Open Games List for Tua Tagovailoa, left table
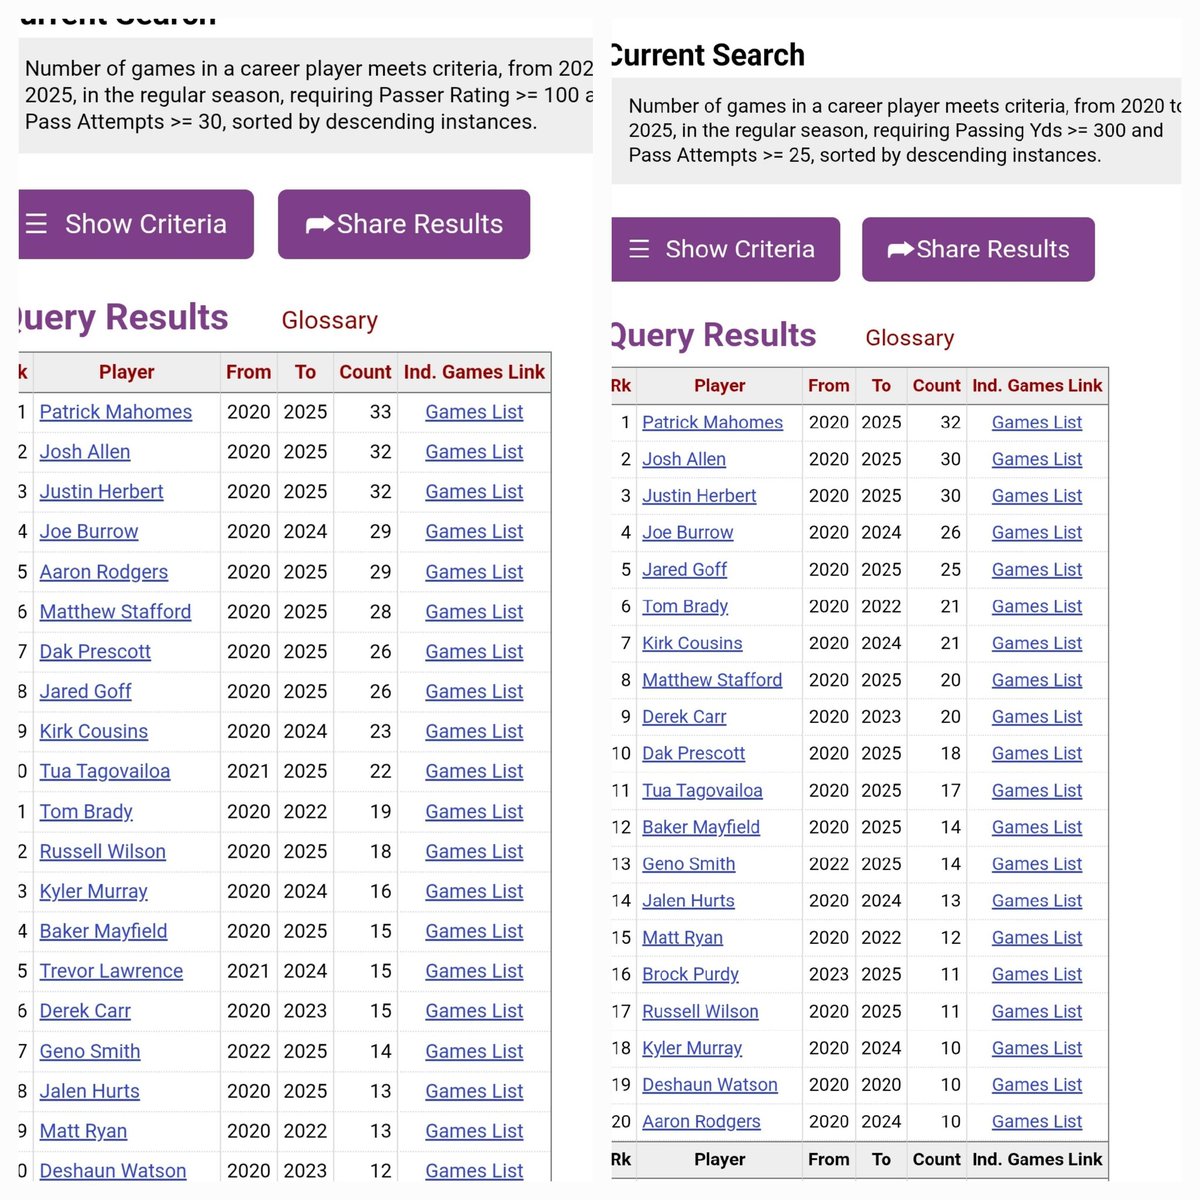The height and width of the screenshot is (1200, 1200). click(474, 772)
